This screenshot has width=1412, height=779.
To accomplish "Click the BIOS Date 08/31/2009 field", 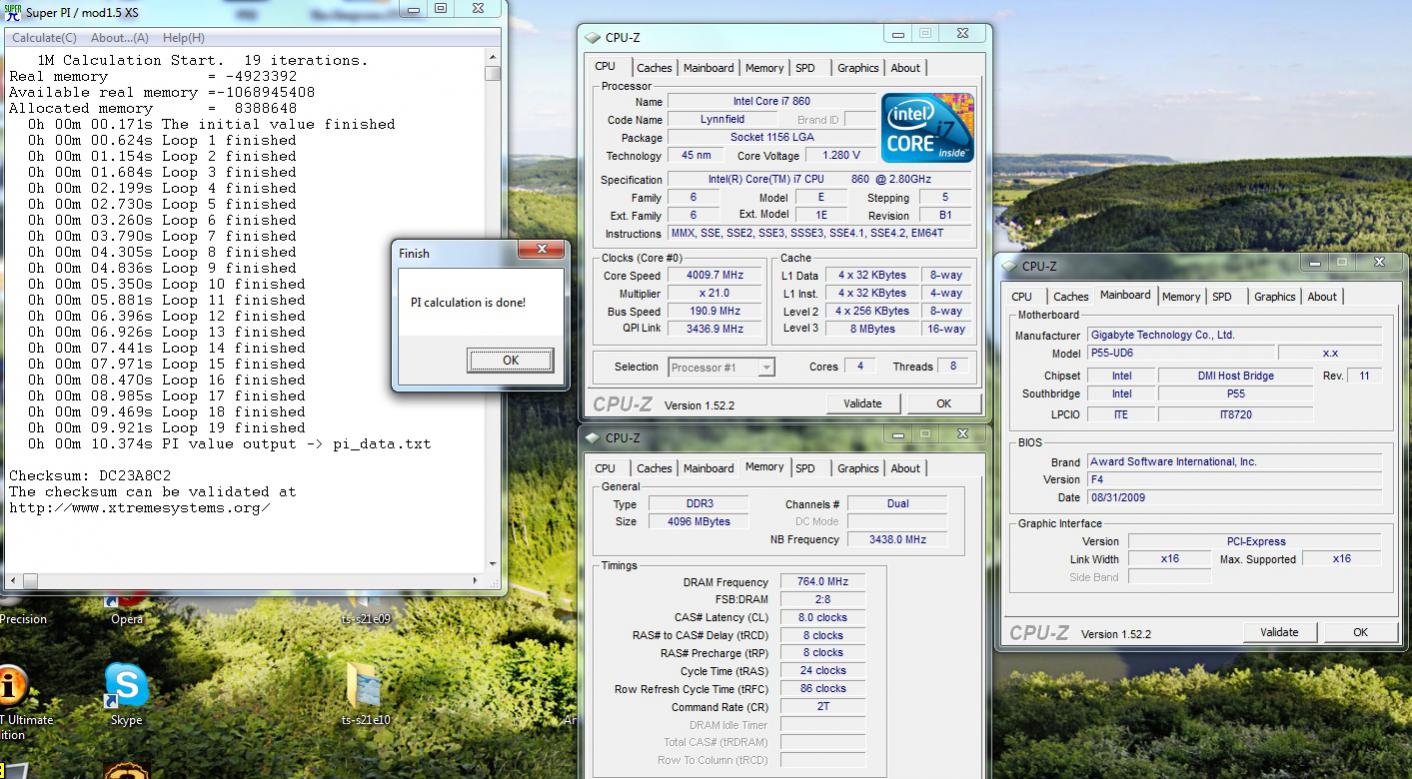I will click(1234, 498).
